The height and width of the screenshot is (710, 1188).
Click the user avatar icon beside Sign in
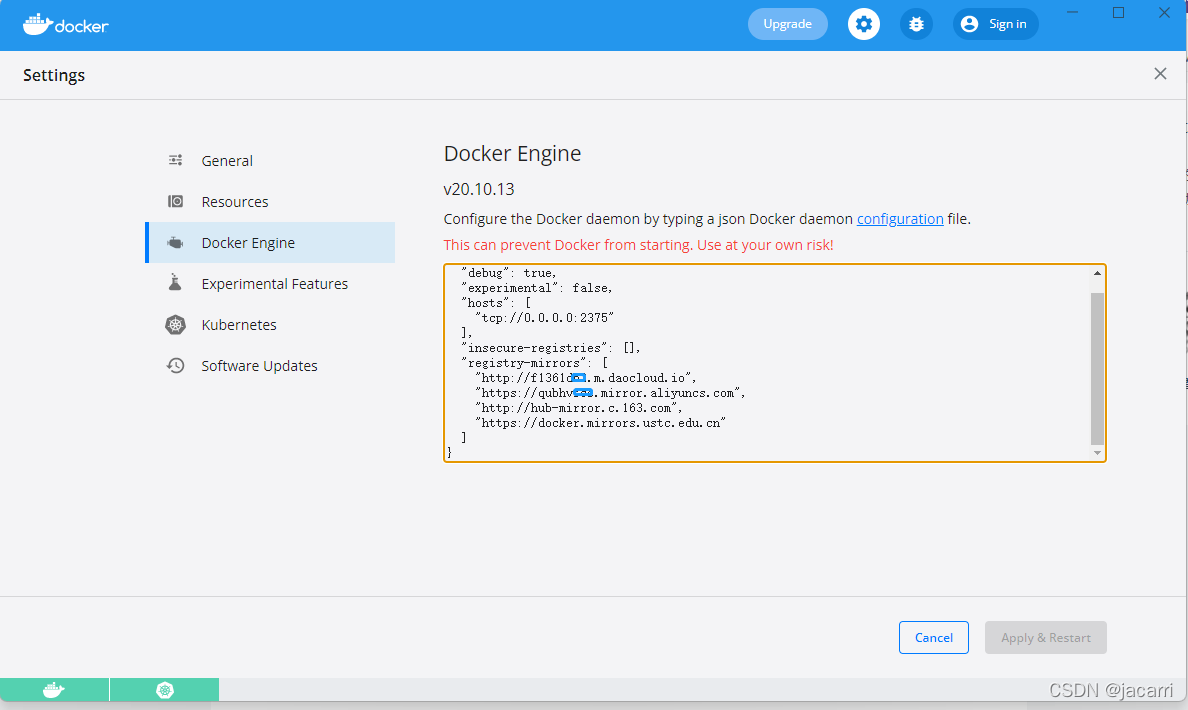[969, 24]
